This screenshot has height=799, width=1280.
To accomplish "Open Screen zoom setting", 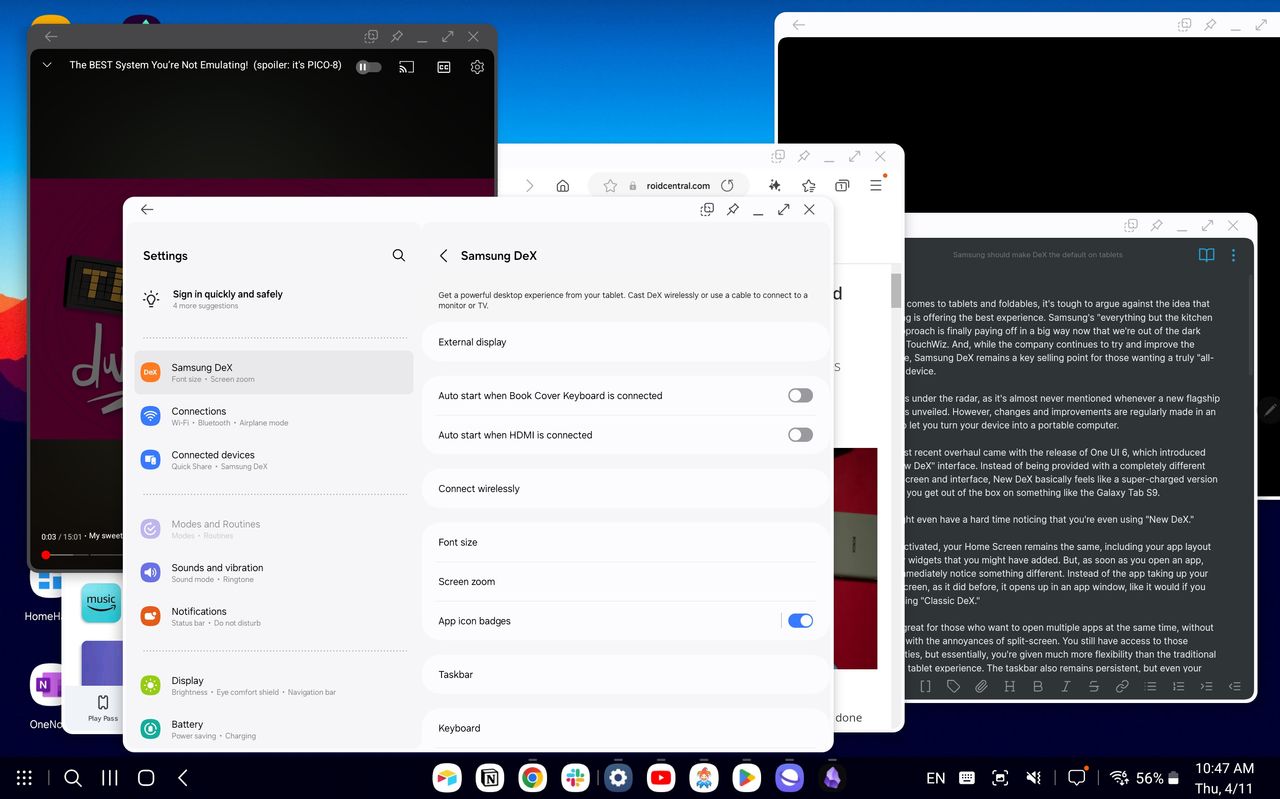I will [x=626, y=582].
